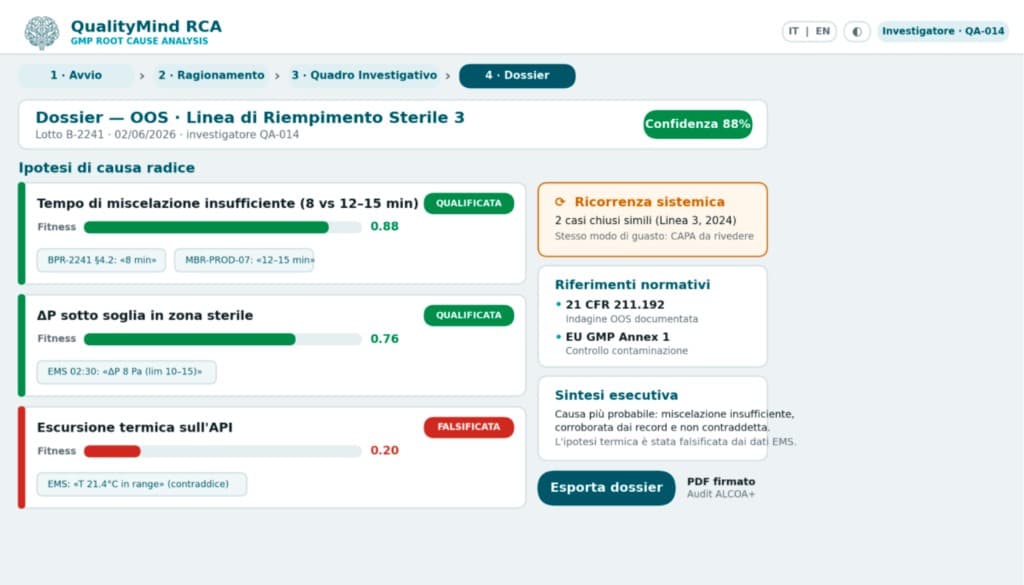Open reference EU GMP Annex 1
Viewport: 1024px width, 585px height.
617,337
